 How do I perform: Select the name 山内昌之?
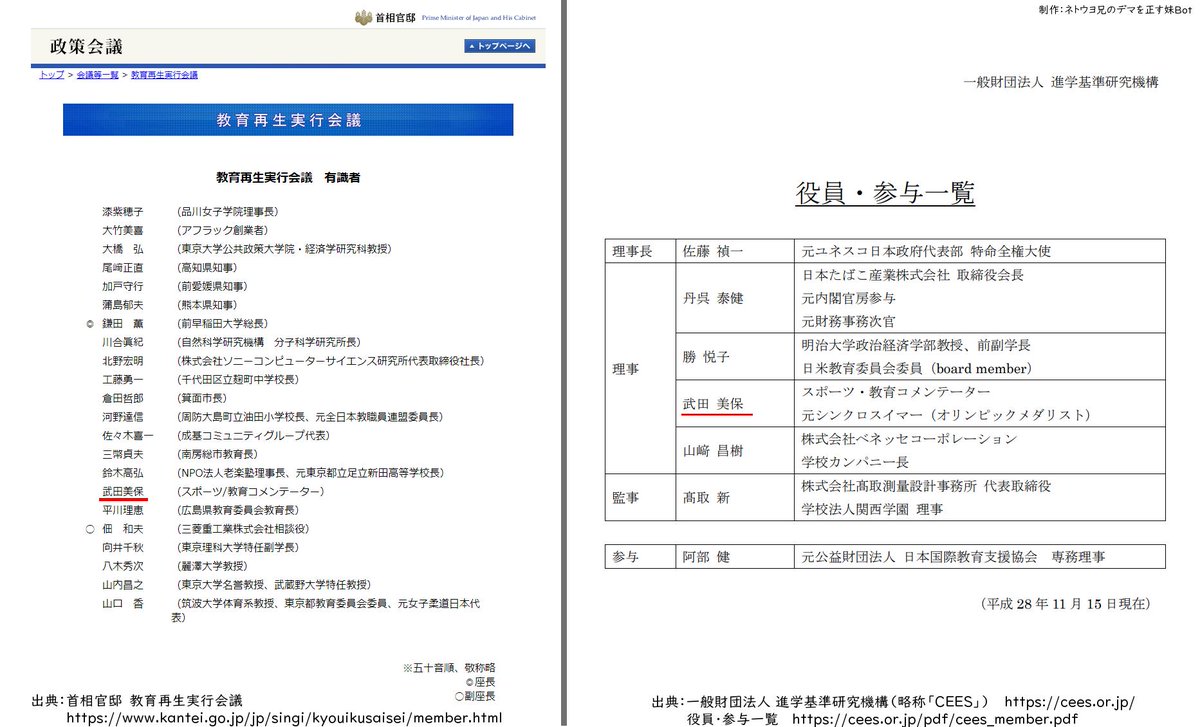[123, 585]
